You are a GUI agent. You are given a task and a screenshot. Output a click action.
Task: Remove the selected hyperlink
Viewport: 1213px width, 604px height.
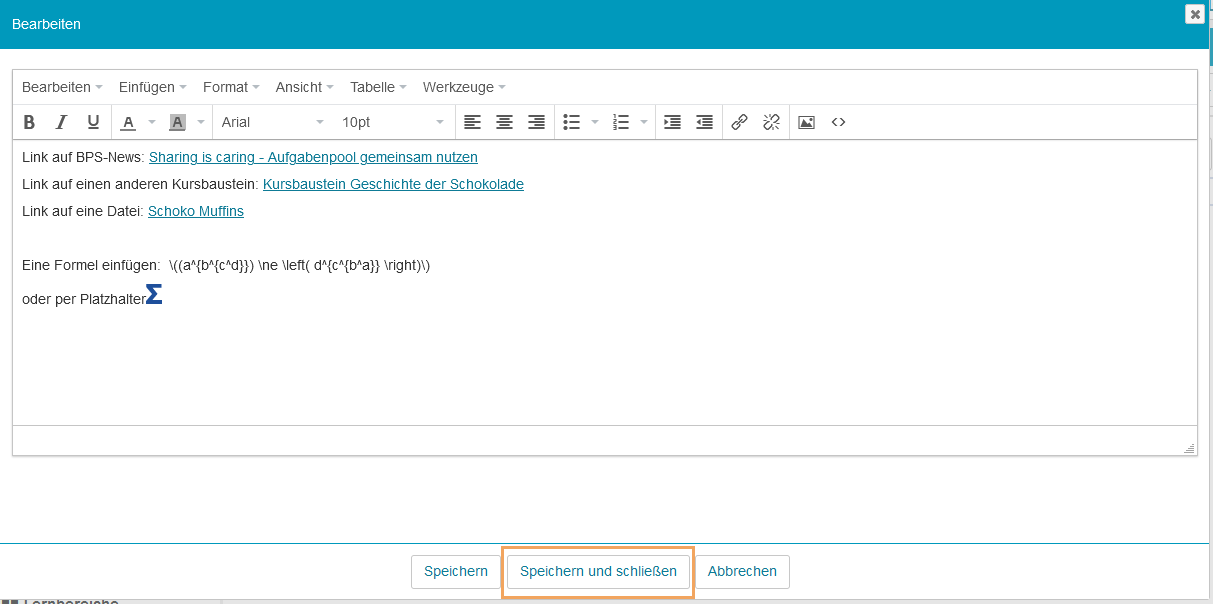(771, 121)
